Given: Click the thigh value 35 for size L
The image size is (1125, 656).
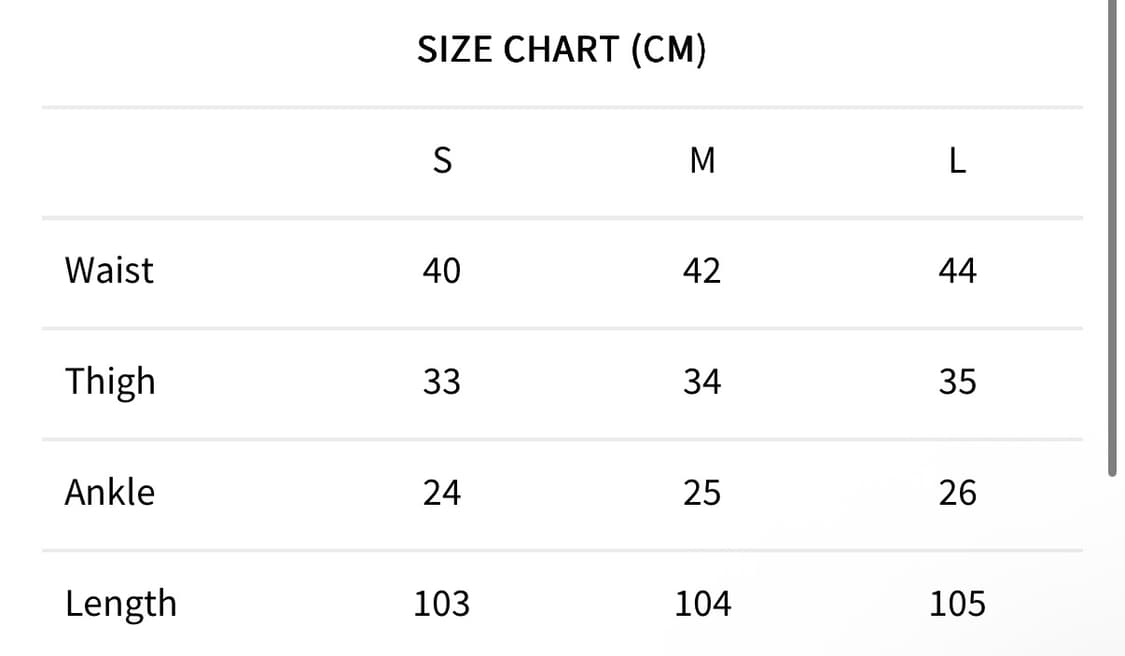Looking at the screenshot, I should click(x=957, y=382).
